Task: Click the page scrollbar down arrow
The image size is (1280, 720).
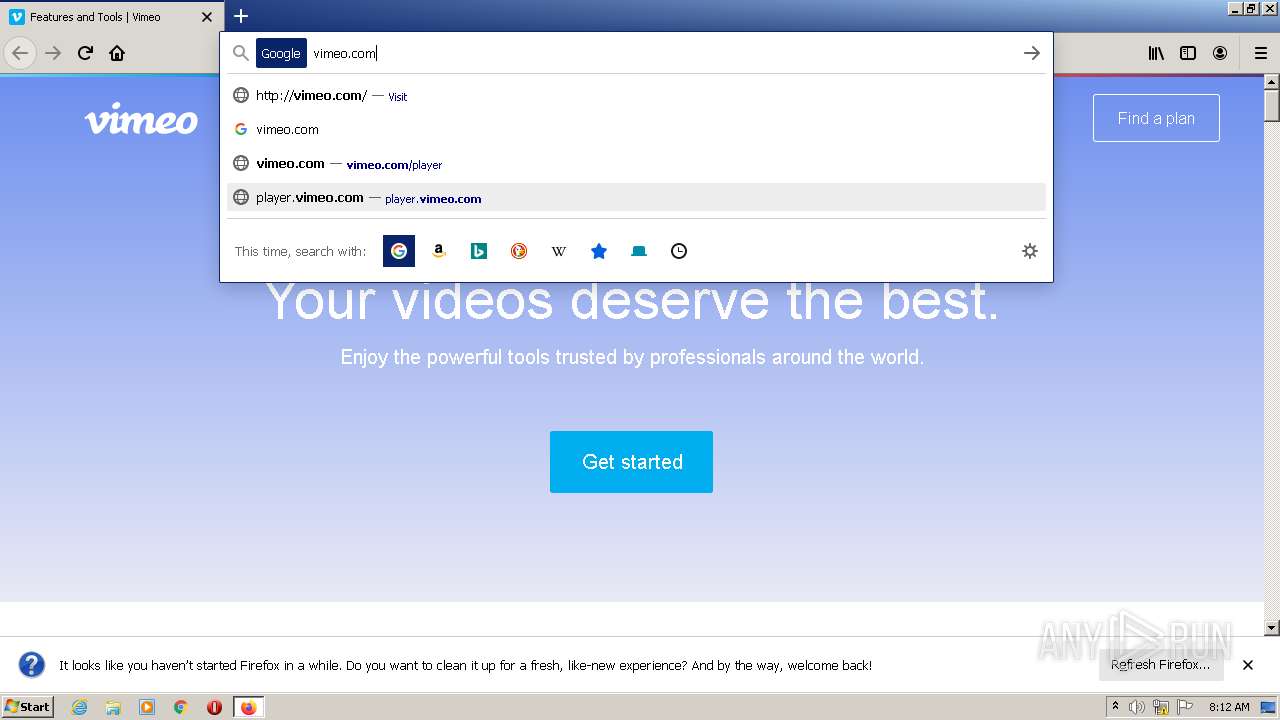Action: (x=1272, y=628)
